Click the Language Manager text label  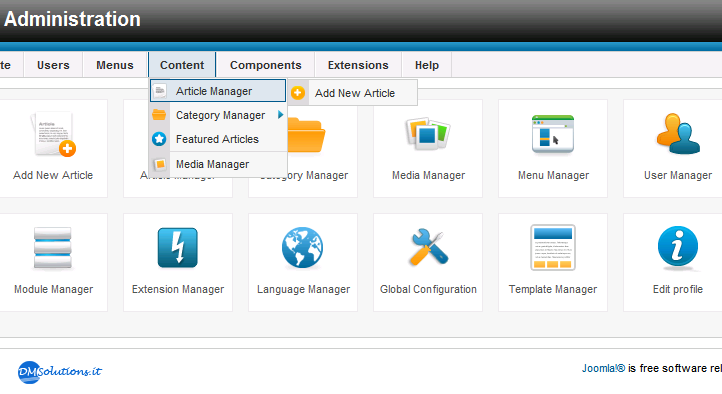click(303, 289)
